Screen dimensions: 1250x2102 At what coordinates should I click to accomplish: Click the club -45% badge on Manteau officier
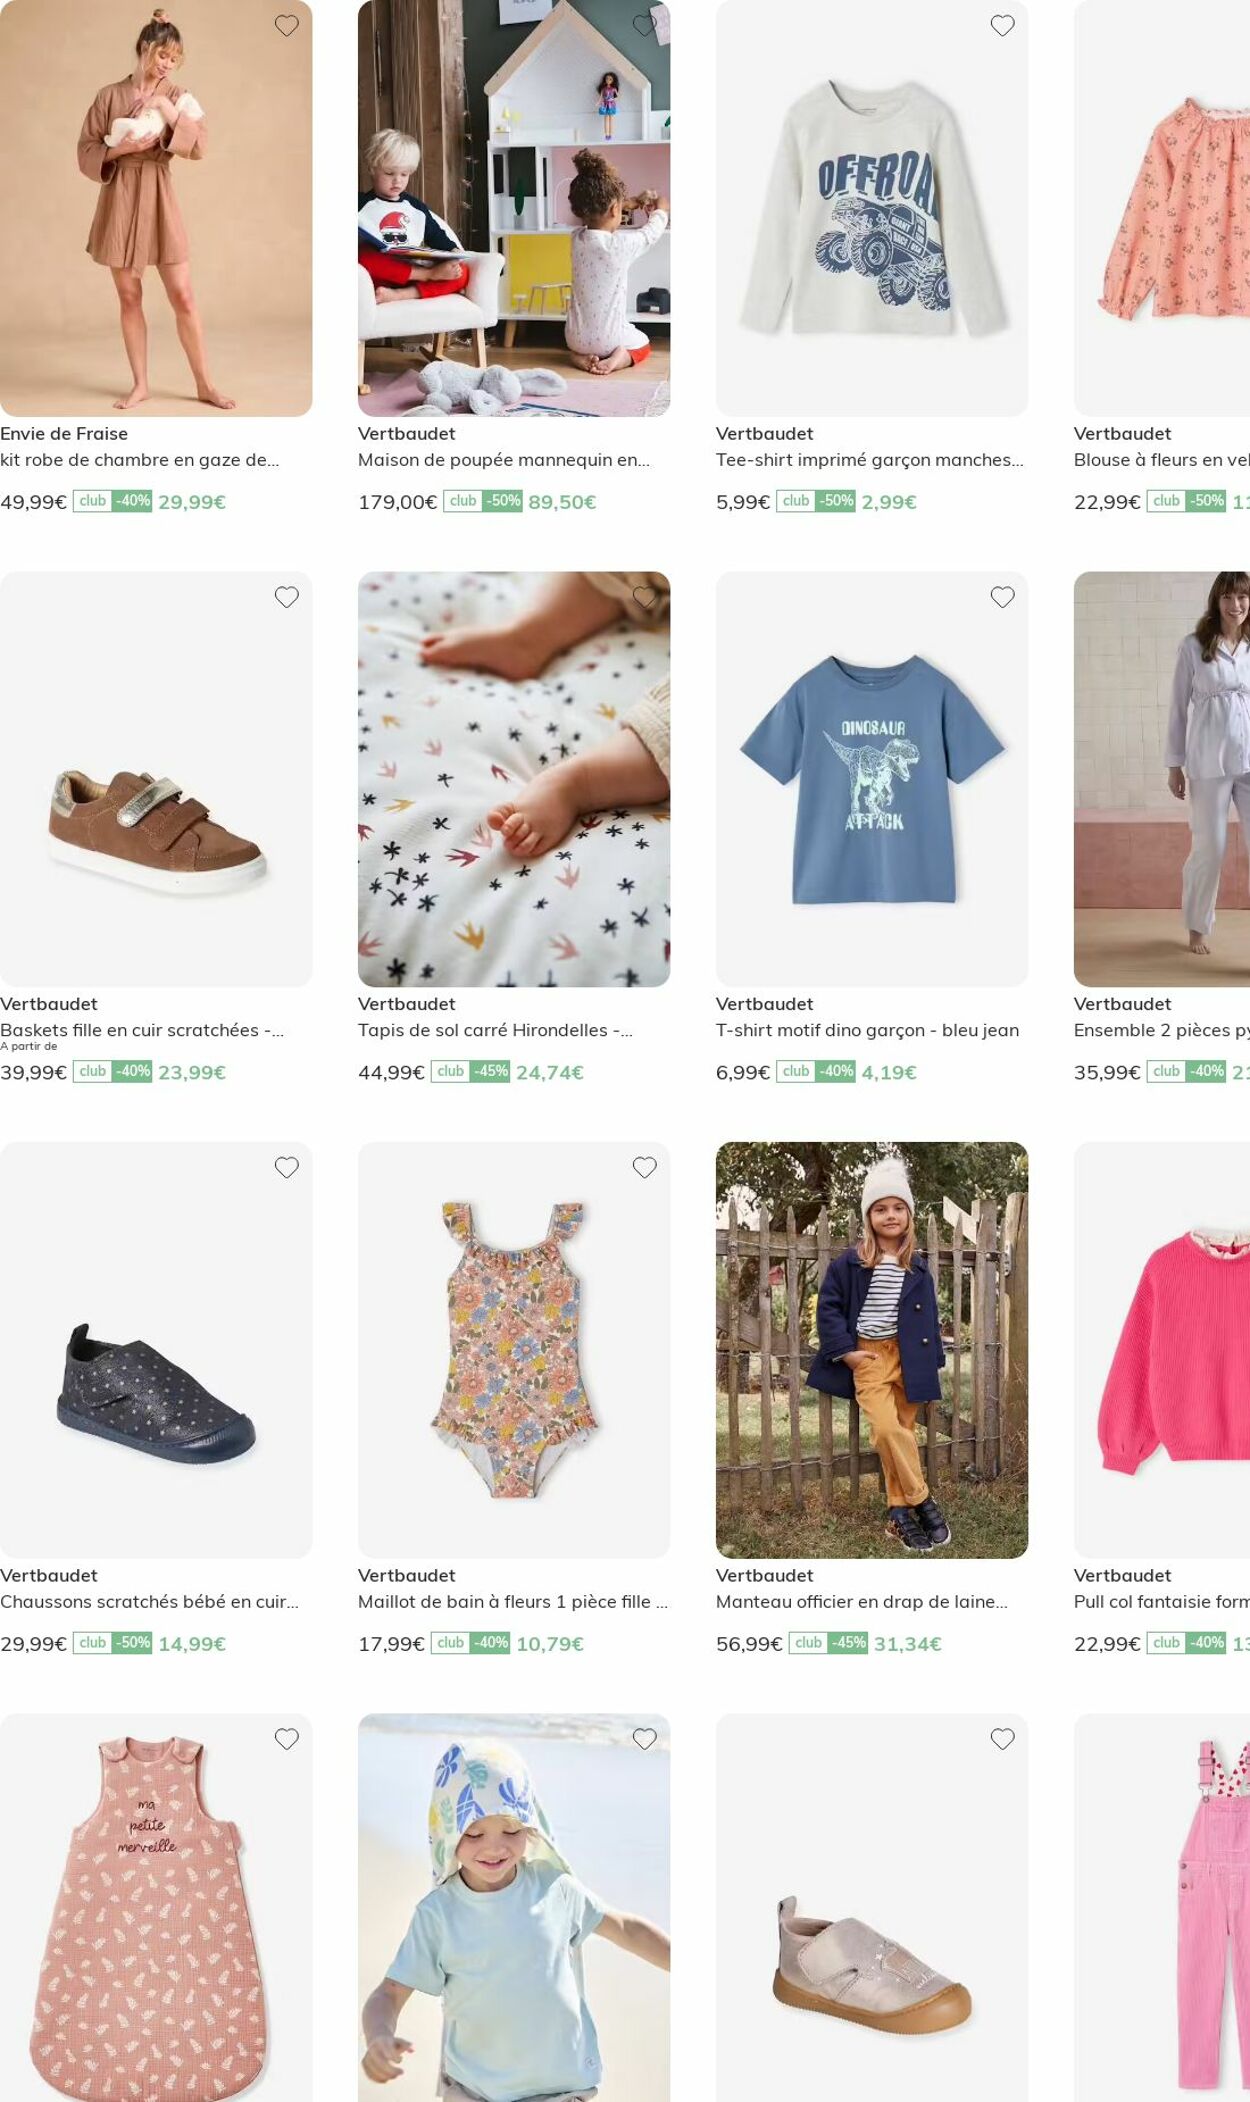coord(828,1643)
